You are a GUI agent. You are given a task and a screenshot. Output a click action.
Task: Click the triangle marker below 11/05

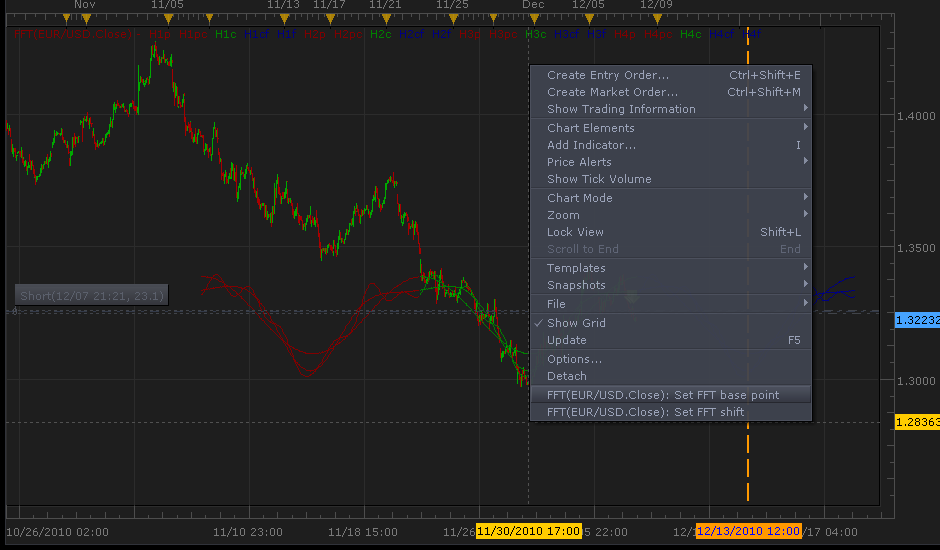coord(168,20)
